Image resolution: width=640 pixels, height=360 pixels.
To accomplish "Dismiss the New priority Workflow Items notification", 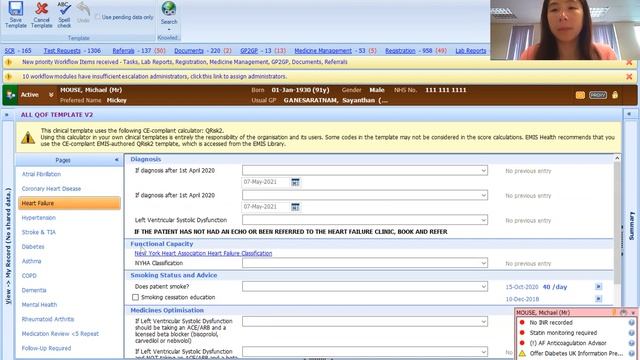I will coord(629,62).
